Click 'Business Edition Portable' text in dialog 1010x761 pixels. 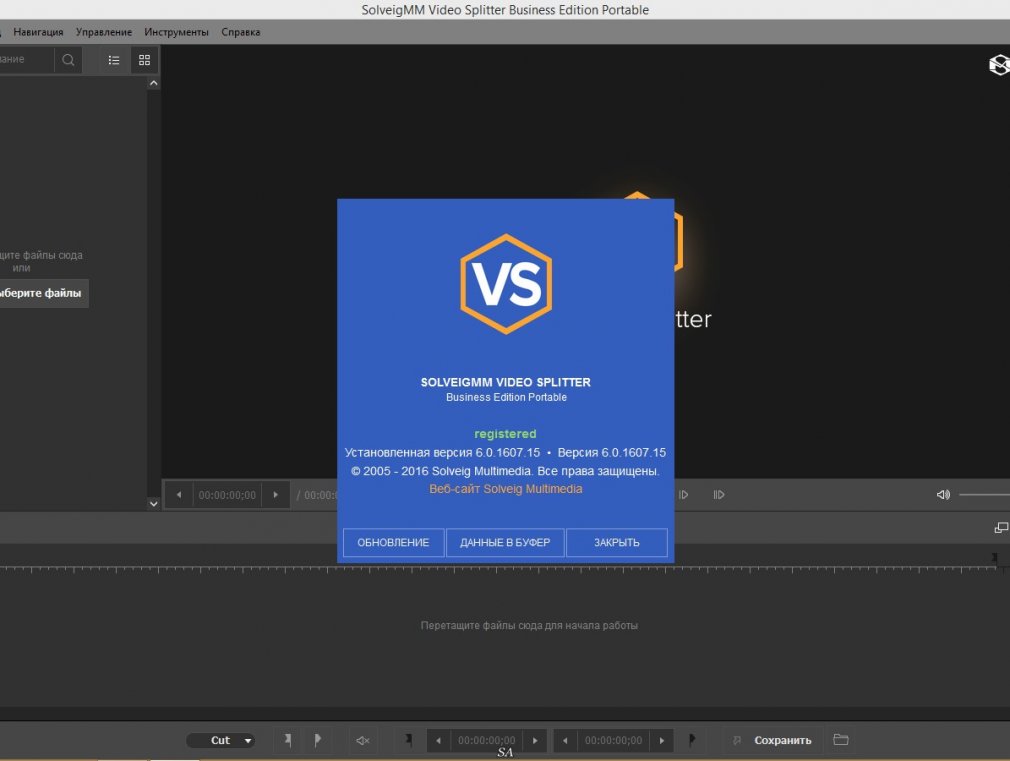(506, 398)
